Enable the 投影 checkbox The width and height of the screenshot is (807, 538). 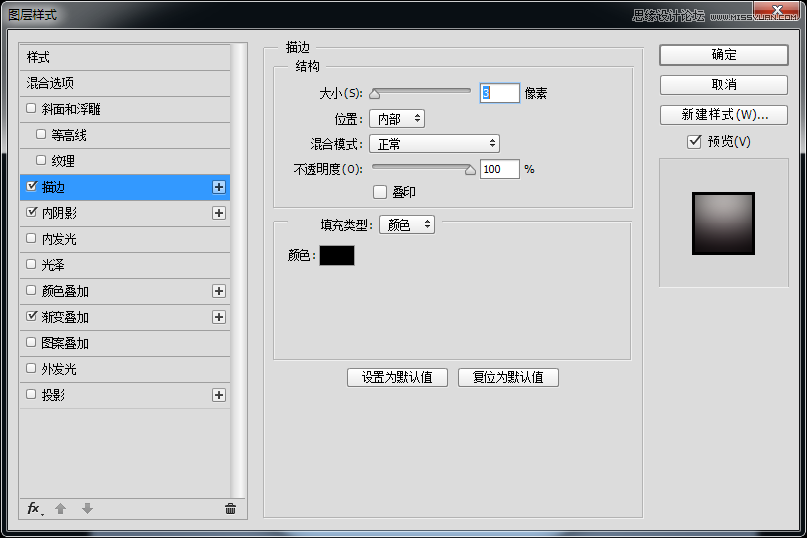(x=31, y=394)
